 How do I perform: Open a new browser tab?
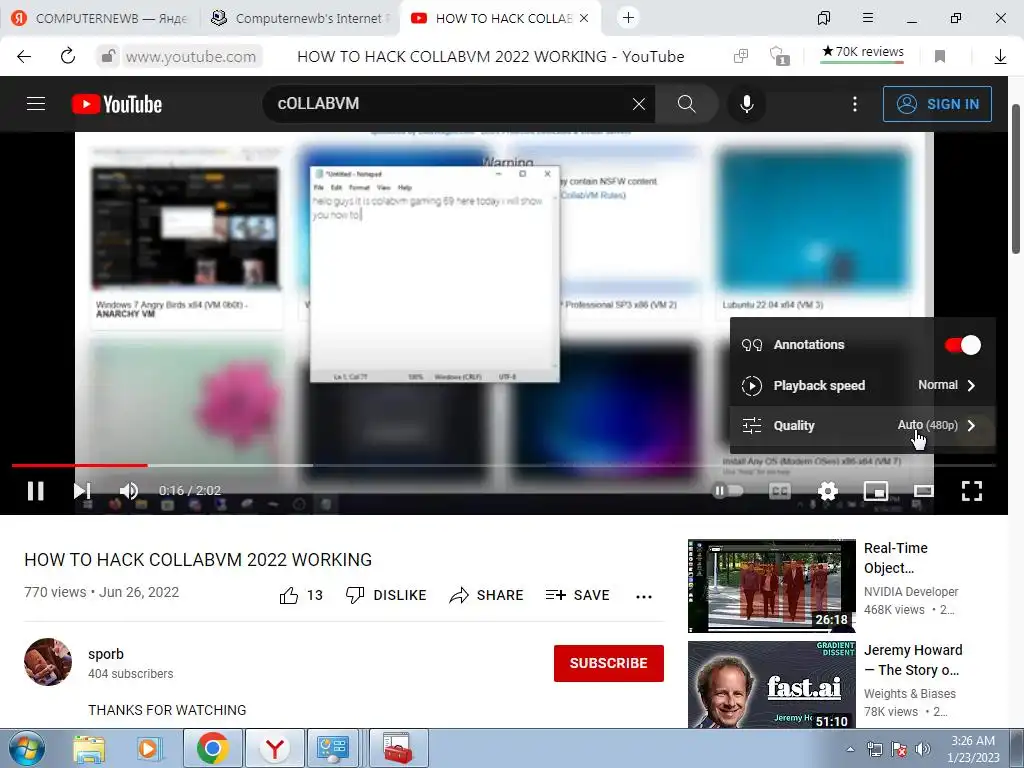(x=628, y=18)
